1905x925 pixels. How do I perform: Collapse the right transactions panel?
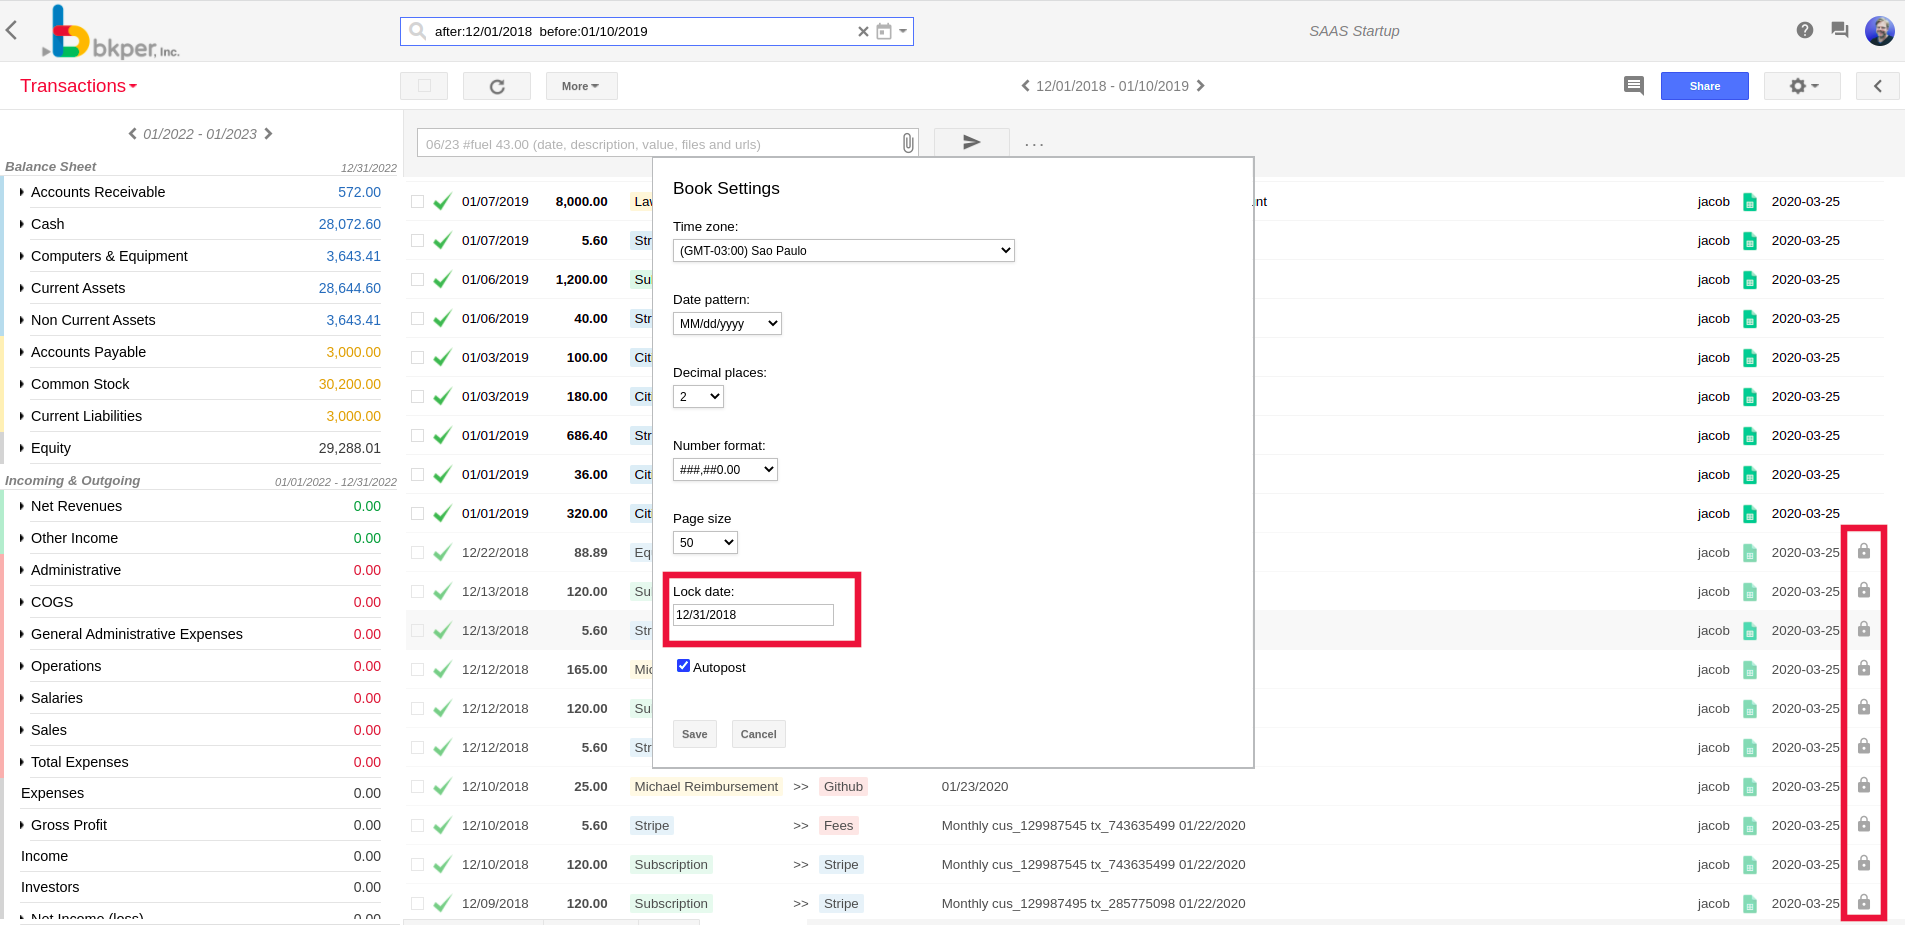[1878, 85]
